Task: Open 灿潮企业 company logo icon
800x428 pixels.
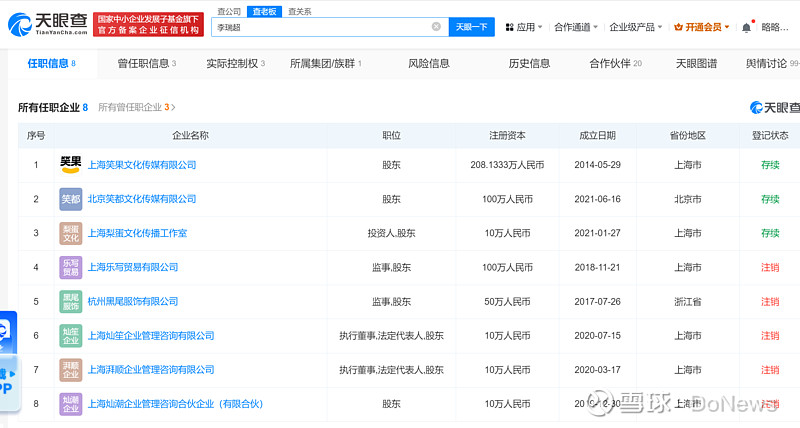Action: tap(70, 404)
